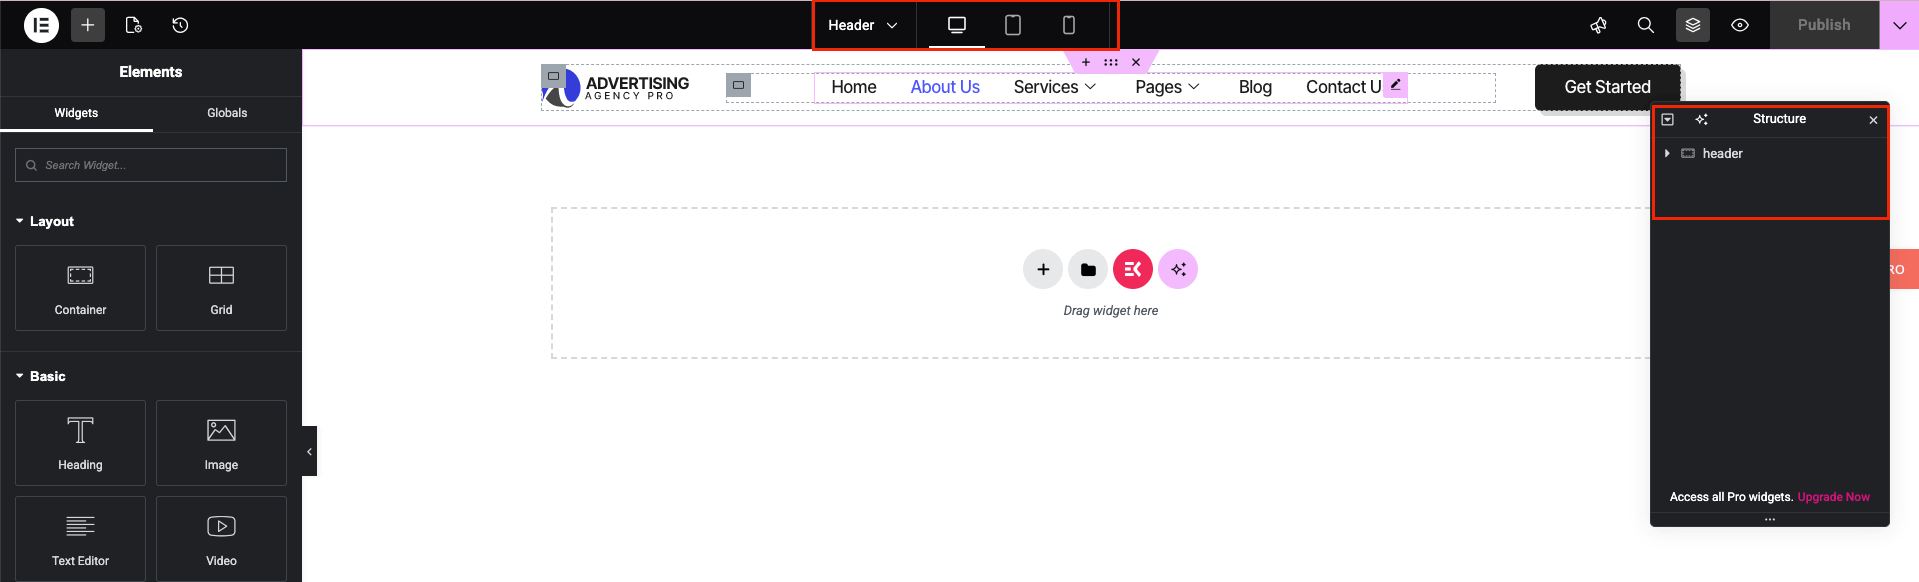Select the Video widget
The height and width of the screenshot is (582, 1919).
pyautogui.click(x=221, y=539)
